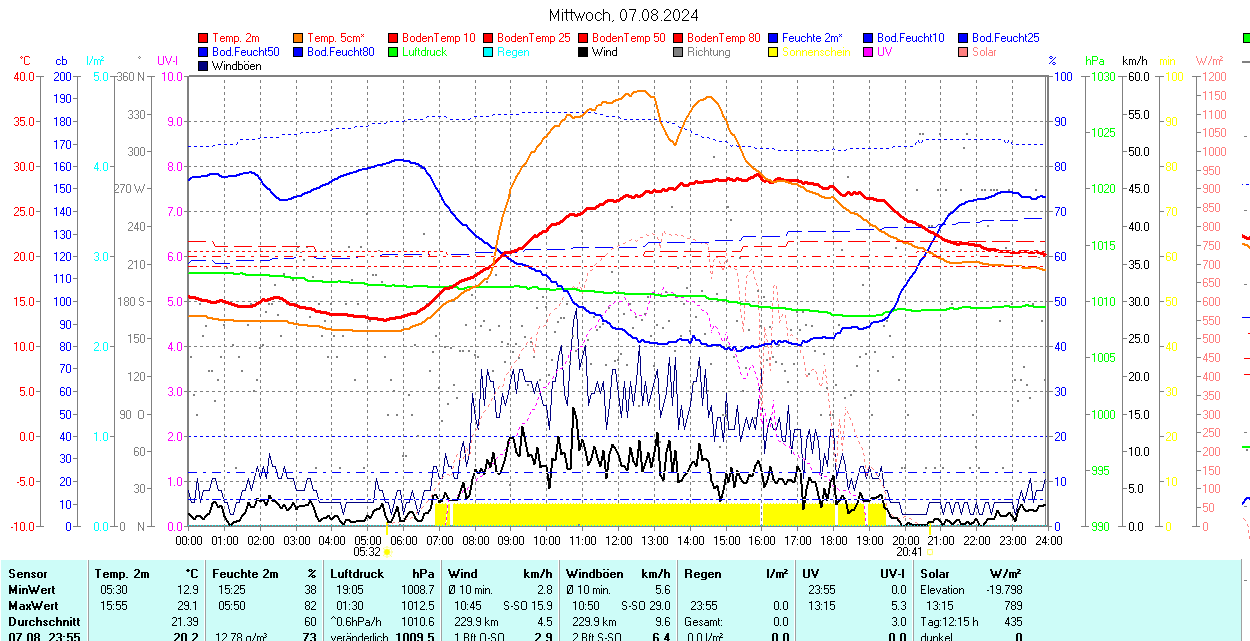The image size is (1250, 641).
Task: Click the orange swatch beside Temp. 5cm*
Action: tap(299, 38)
